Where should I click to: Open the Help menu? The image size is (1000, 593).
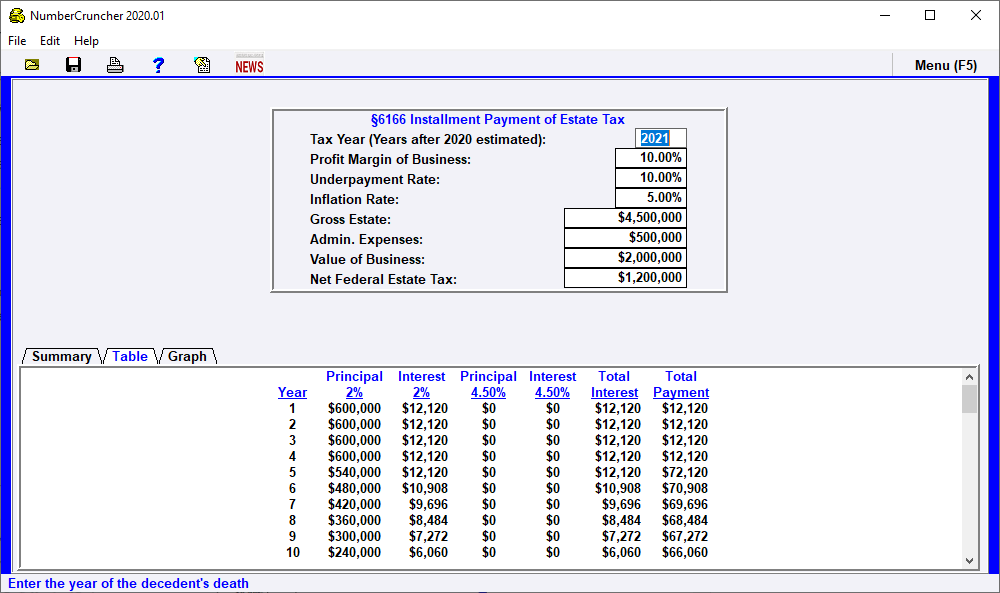[x=86, y=41]
